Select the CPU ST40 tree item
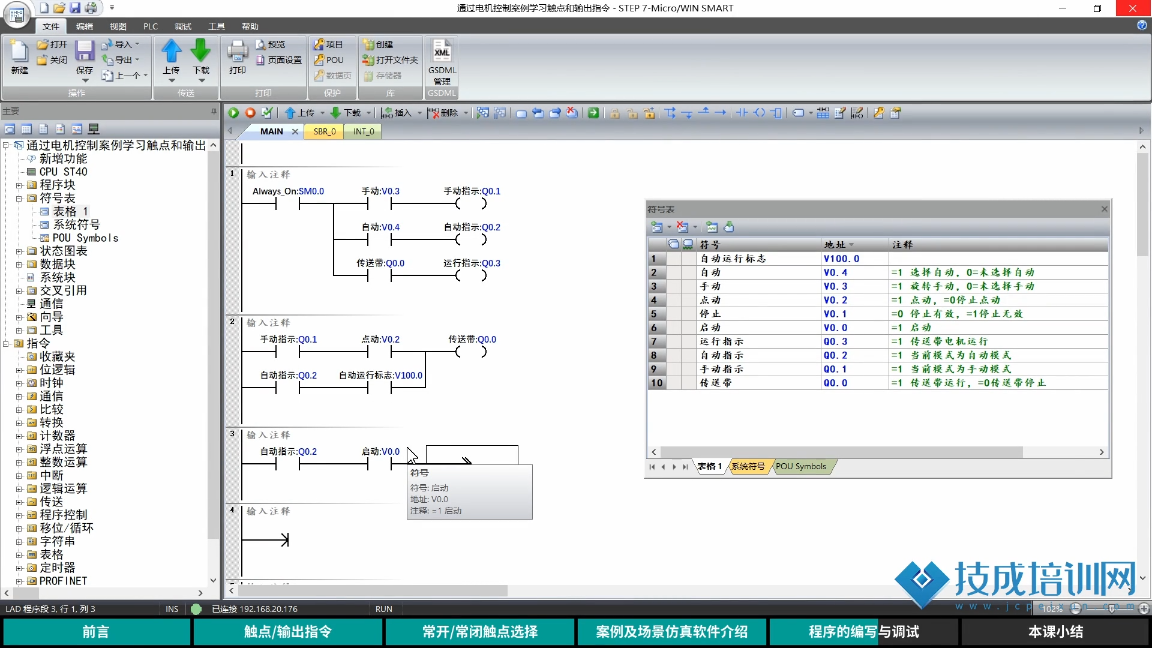Screen dimensions: 1152x648 (63, 172)
